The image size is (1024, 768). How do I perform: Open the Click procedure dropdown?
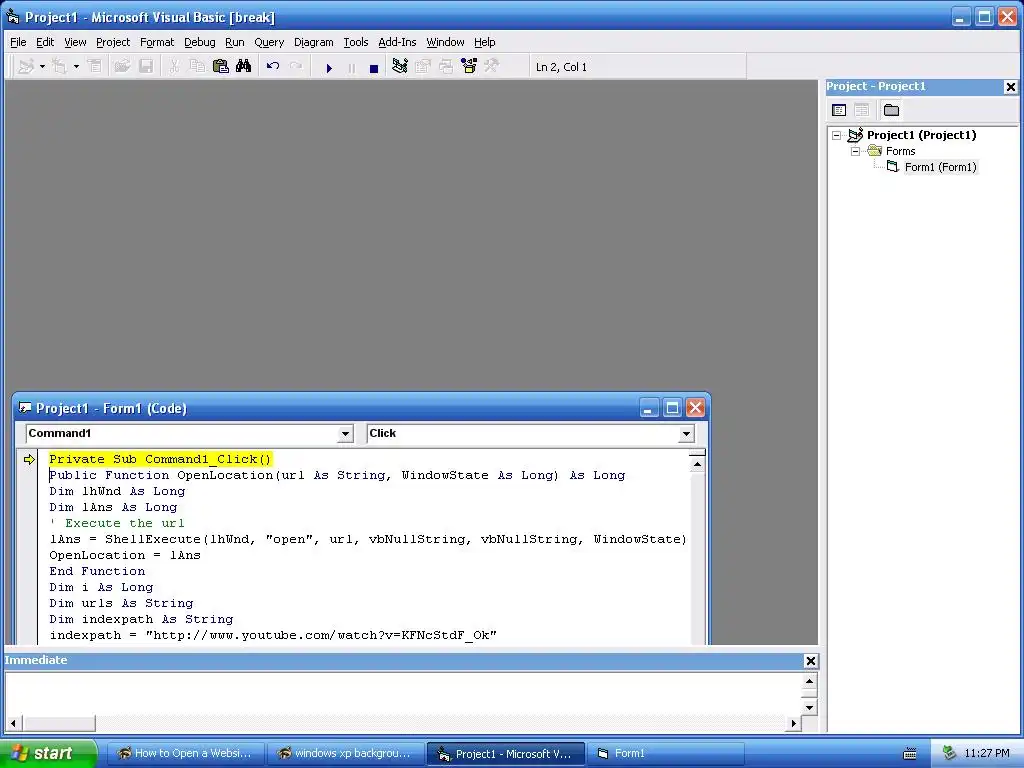click(x=686, y=434)
